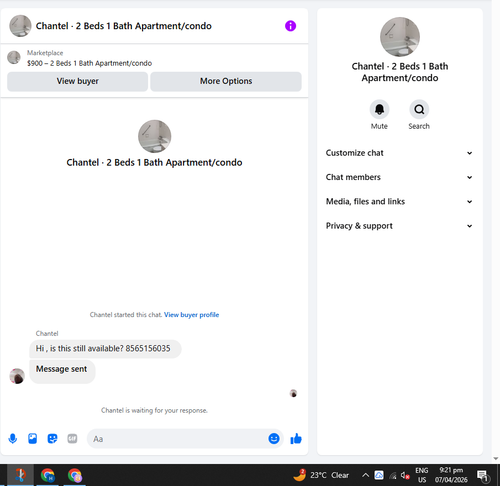Open cloud sync tray icon
The image size is (500, 486).
click(x=379, y=475)
